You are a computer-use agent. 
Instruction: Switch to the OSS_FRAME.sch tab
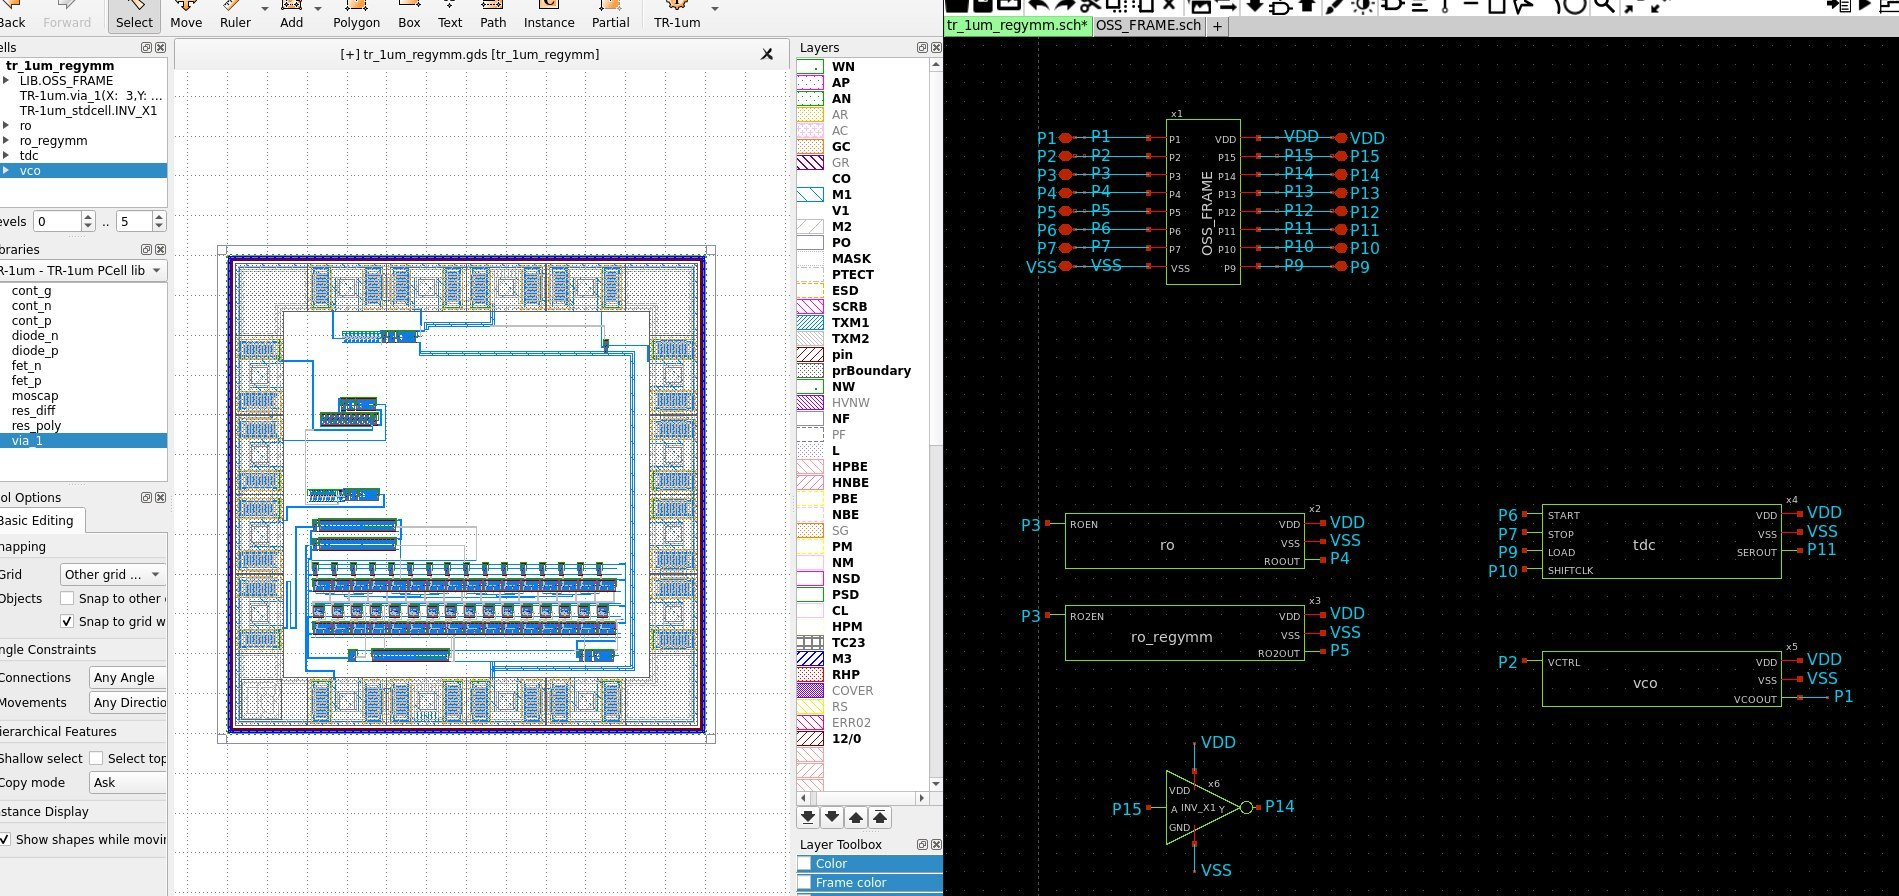pyautogui.click(x=1148, y=26)
